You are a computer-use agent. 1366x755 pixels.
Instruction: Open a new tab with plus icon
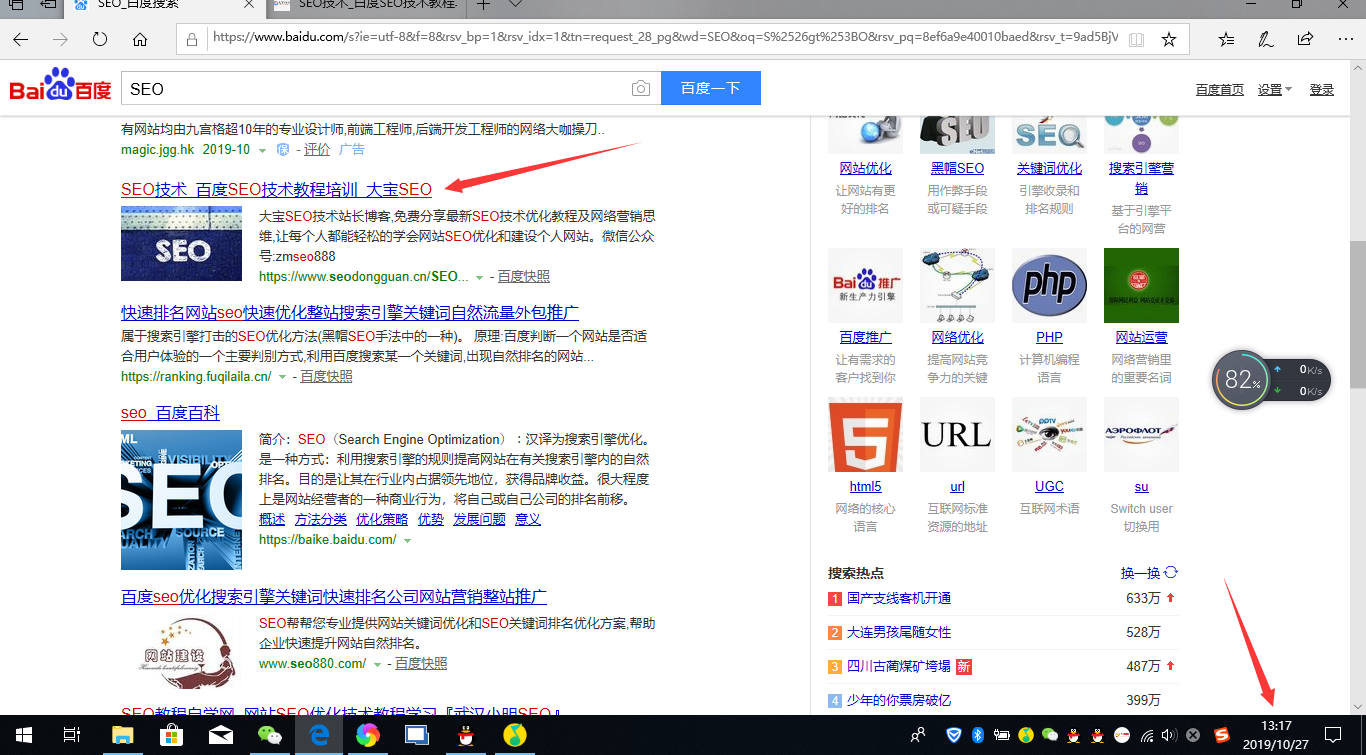click(x=483, y=5)
